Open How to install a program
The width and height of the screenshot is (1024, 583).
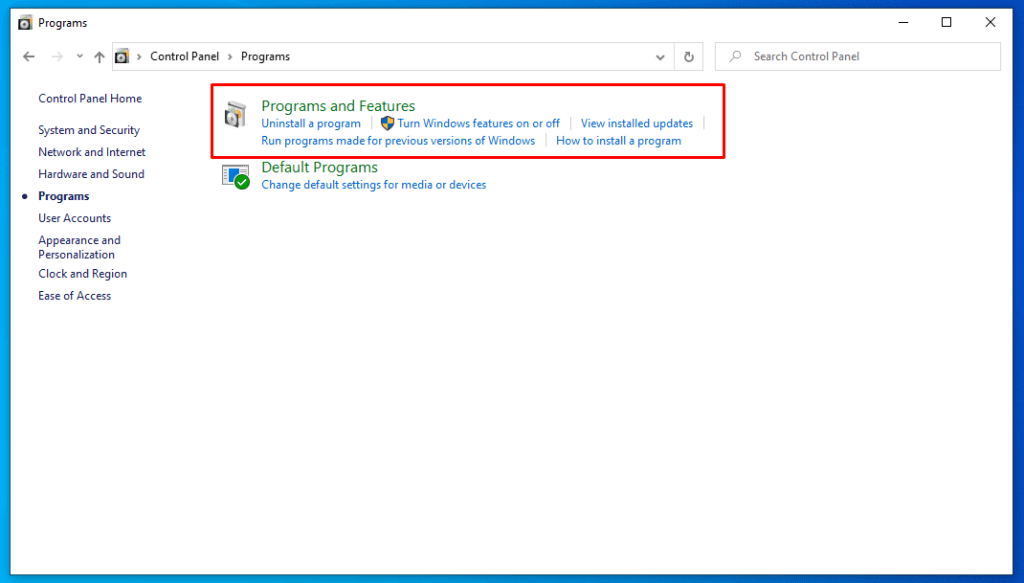click(x=618, y=141)
